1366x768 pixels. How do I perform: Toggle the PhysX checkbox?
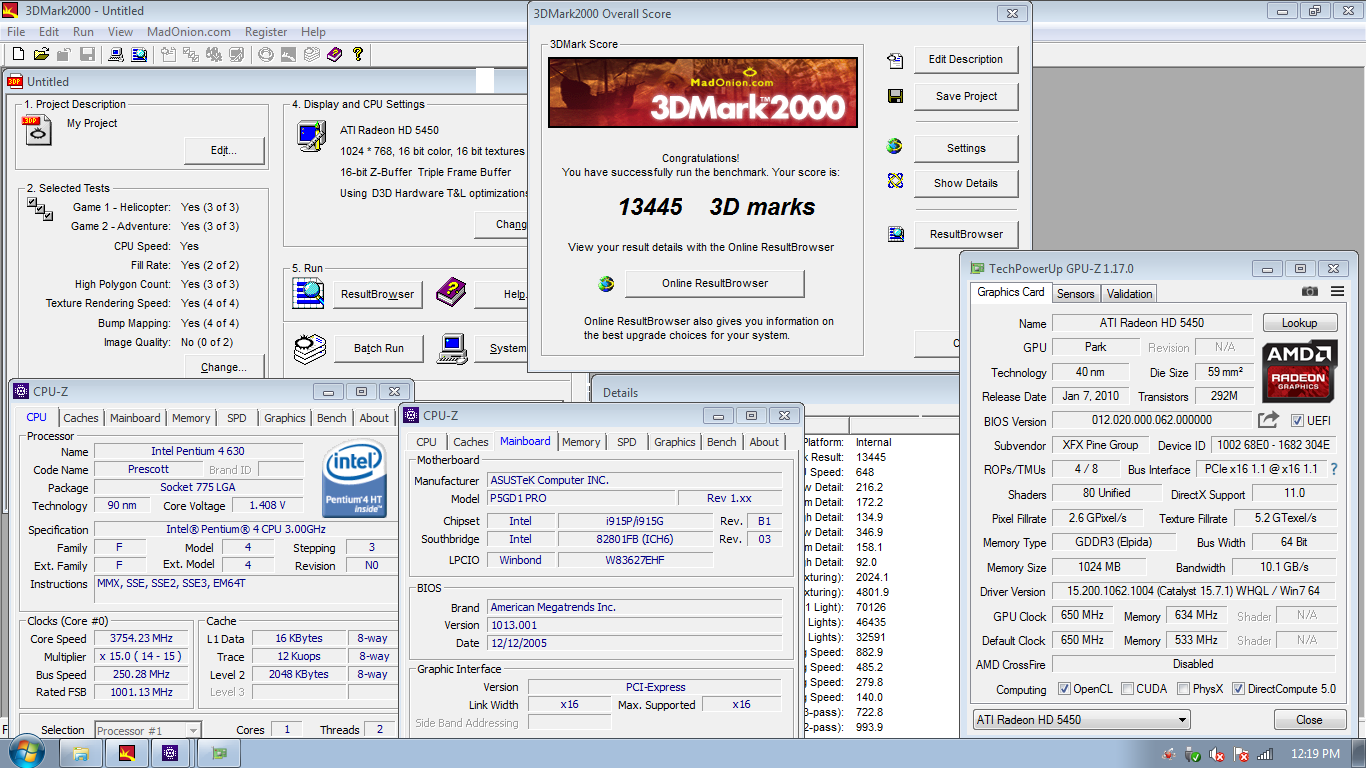1184,689
